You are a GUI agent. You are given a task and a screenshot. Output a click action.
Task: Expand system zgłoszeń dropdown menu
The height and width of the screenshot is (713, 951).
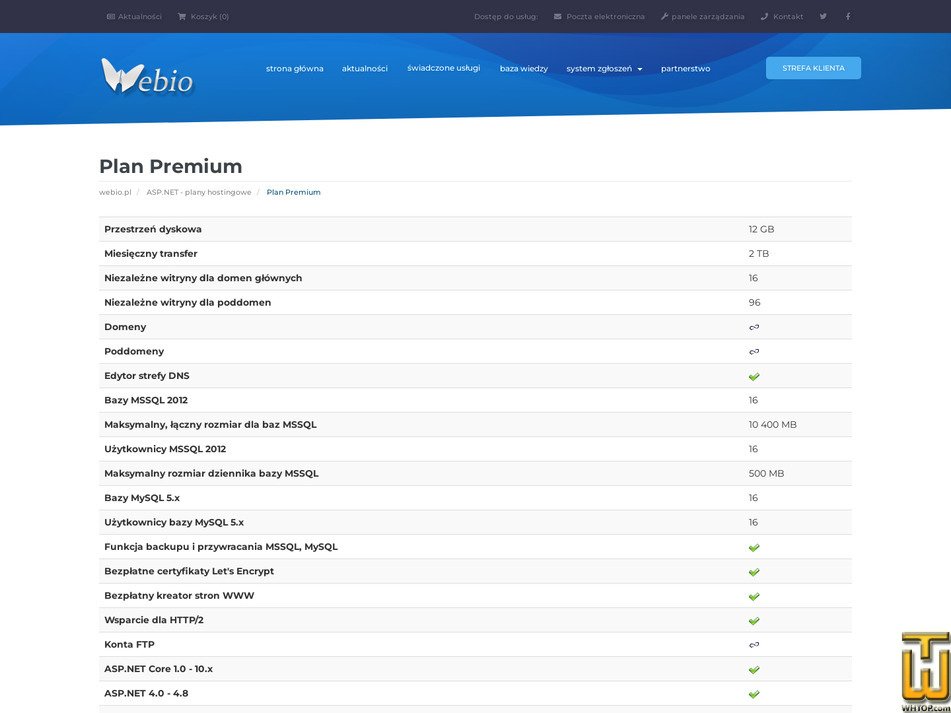point(604,69)
